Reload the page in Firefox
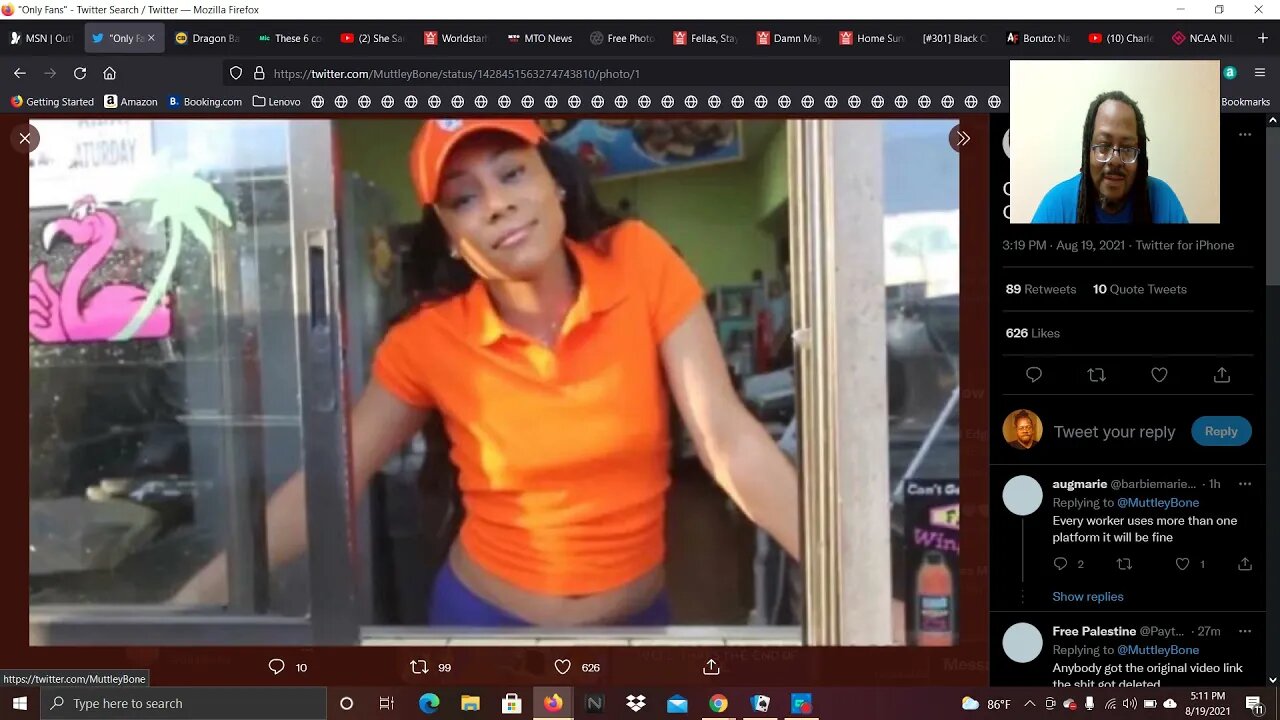 80,73
